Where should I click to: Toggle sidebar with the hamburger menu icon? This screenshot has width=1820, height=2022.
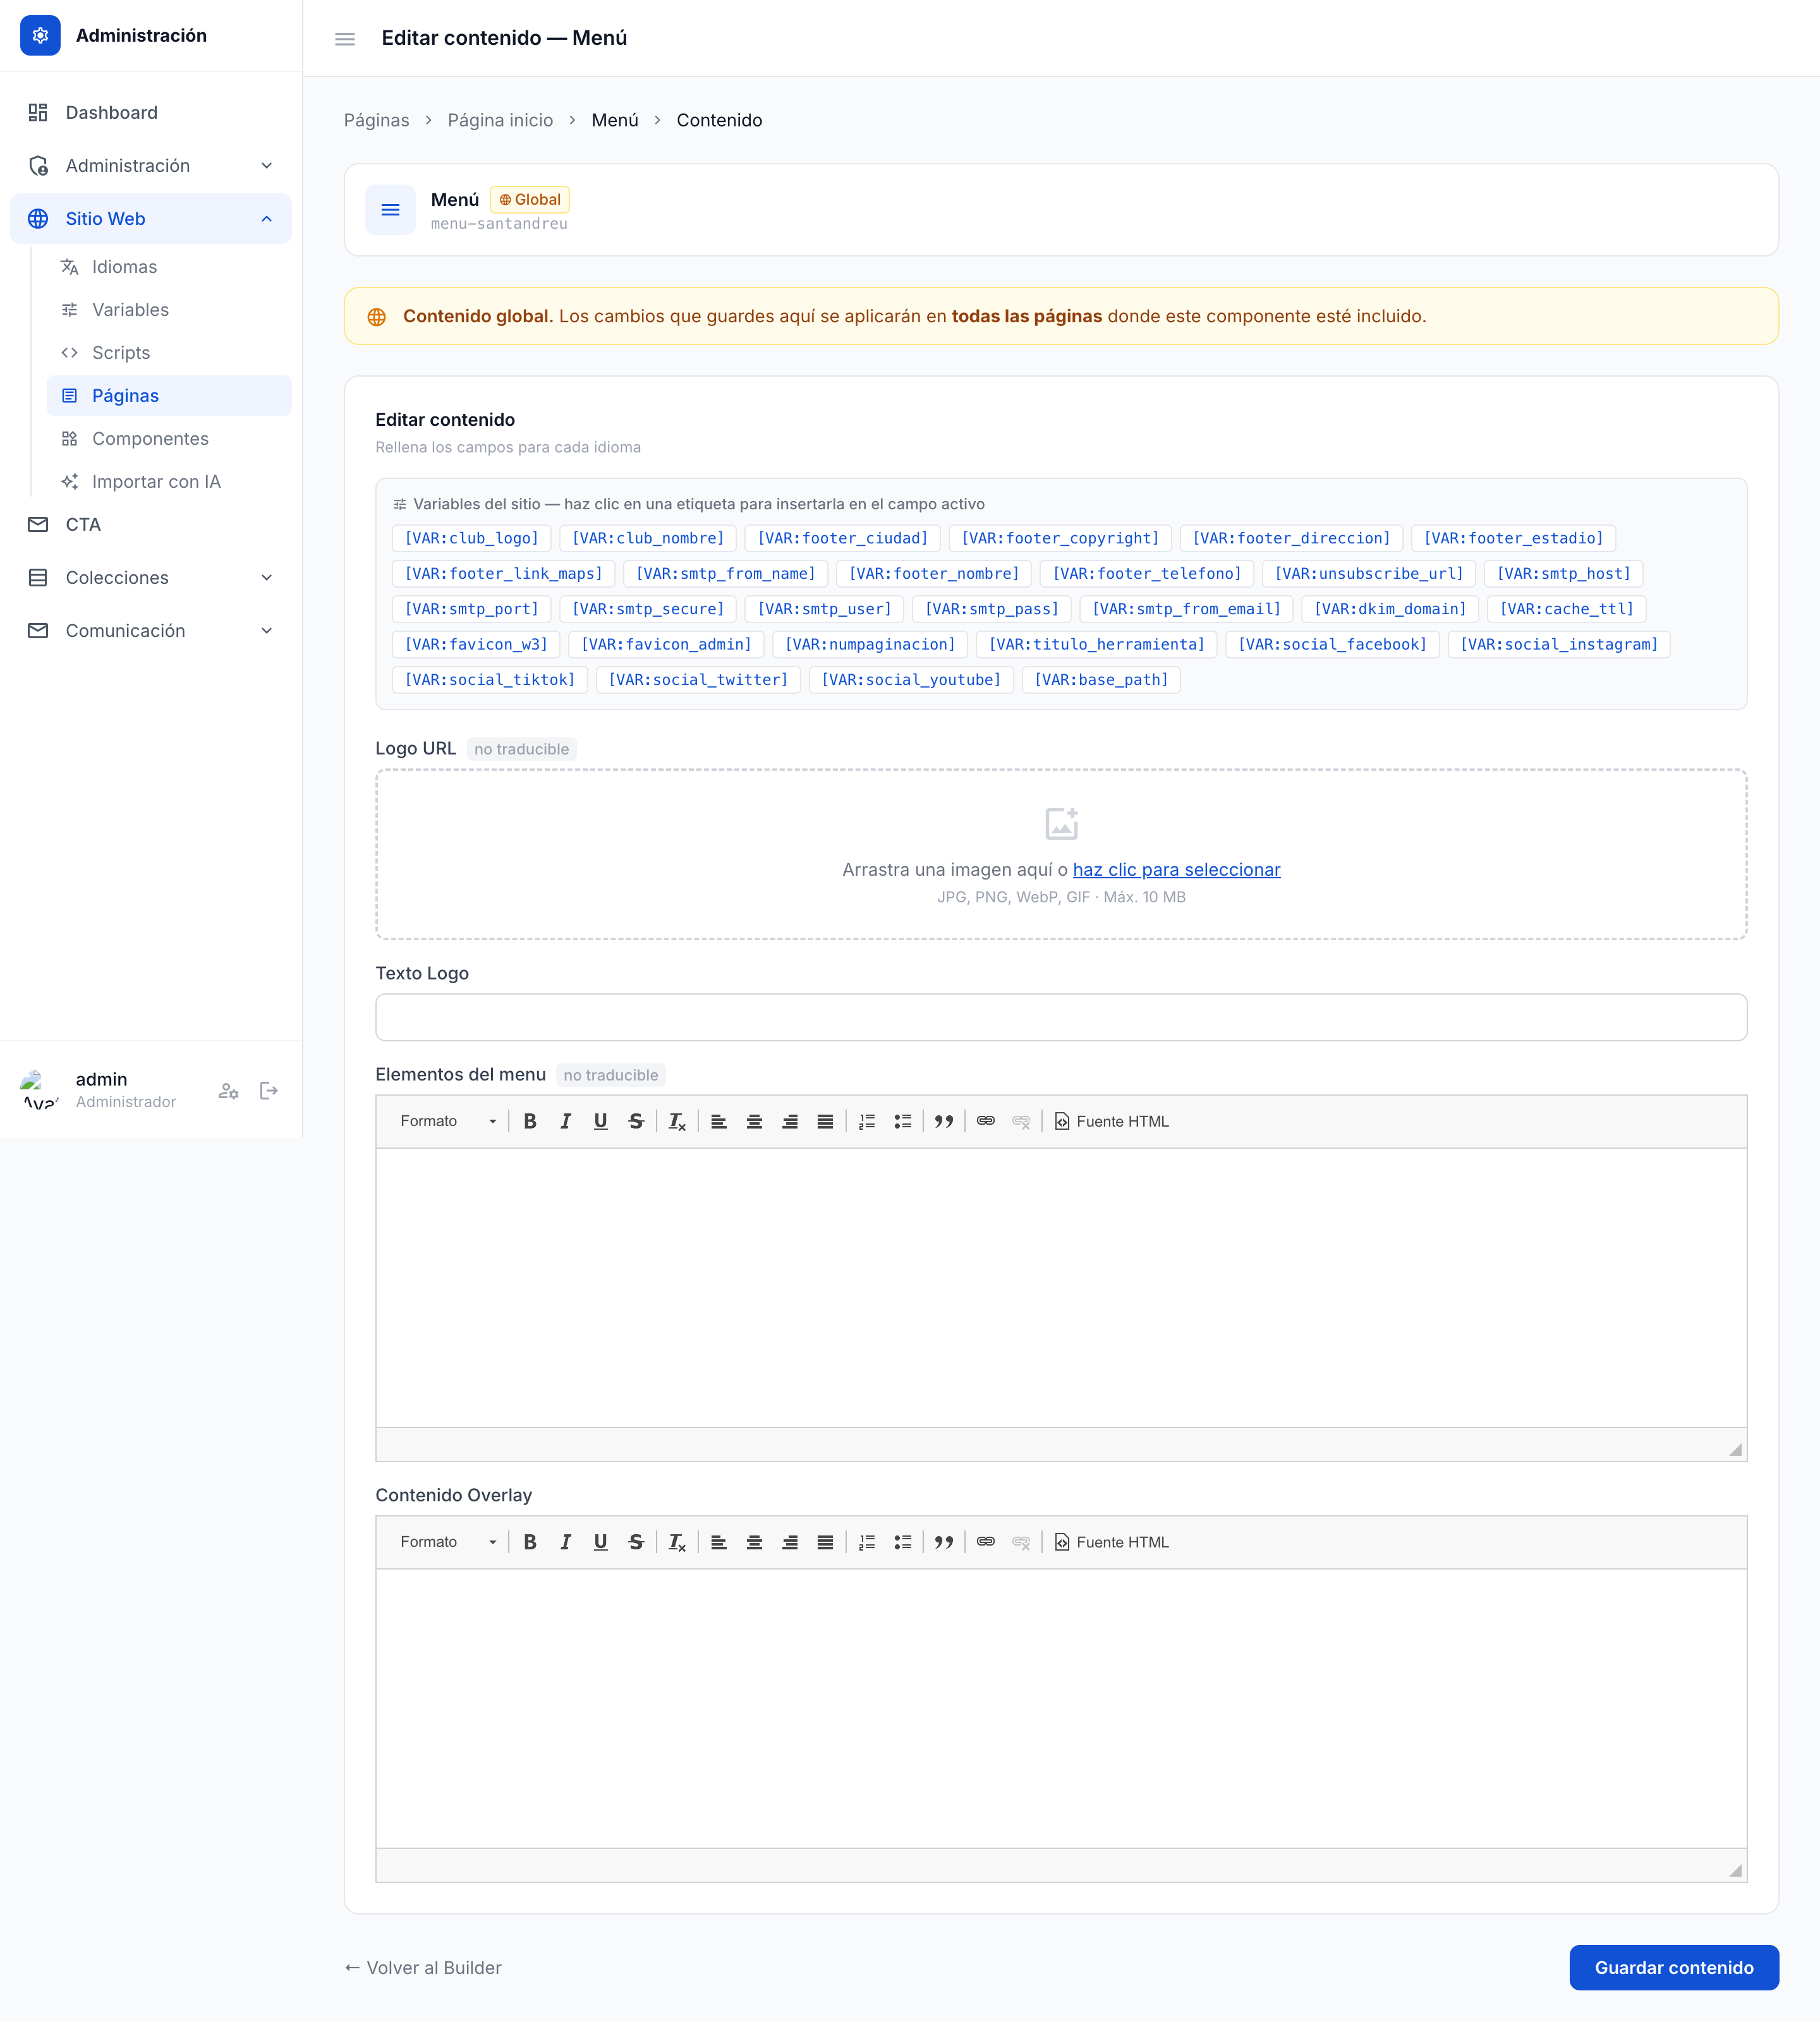(344, 39)
